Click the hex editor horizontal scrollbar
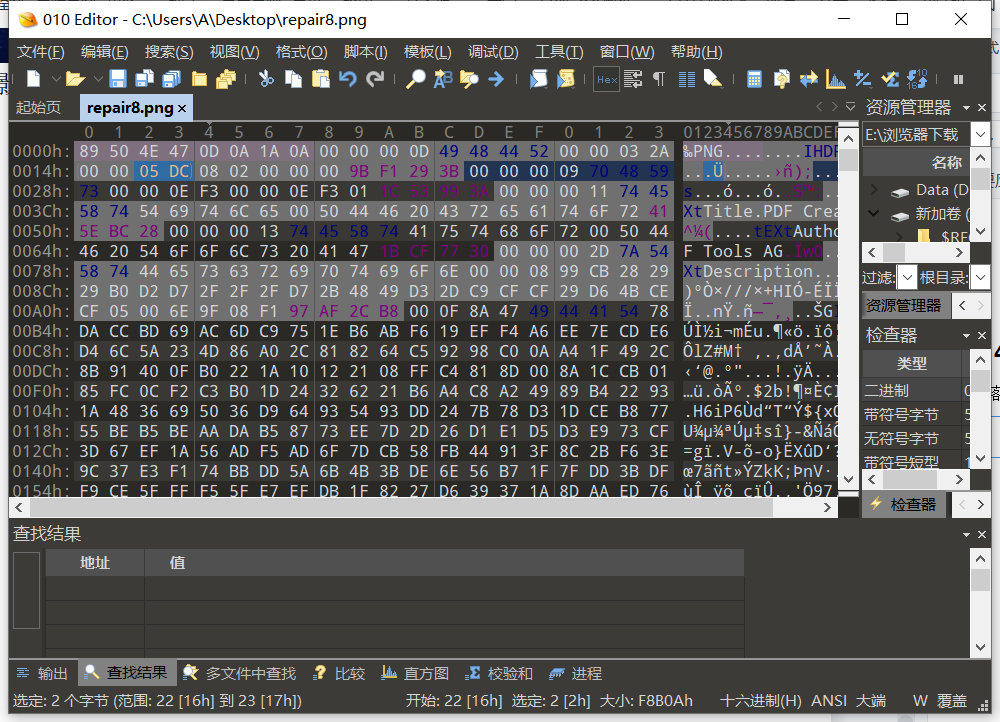 click(423, 508)
